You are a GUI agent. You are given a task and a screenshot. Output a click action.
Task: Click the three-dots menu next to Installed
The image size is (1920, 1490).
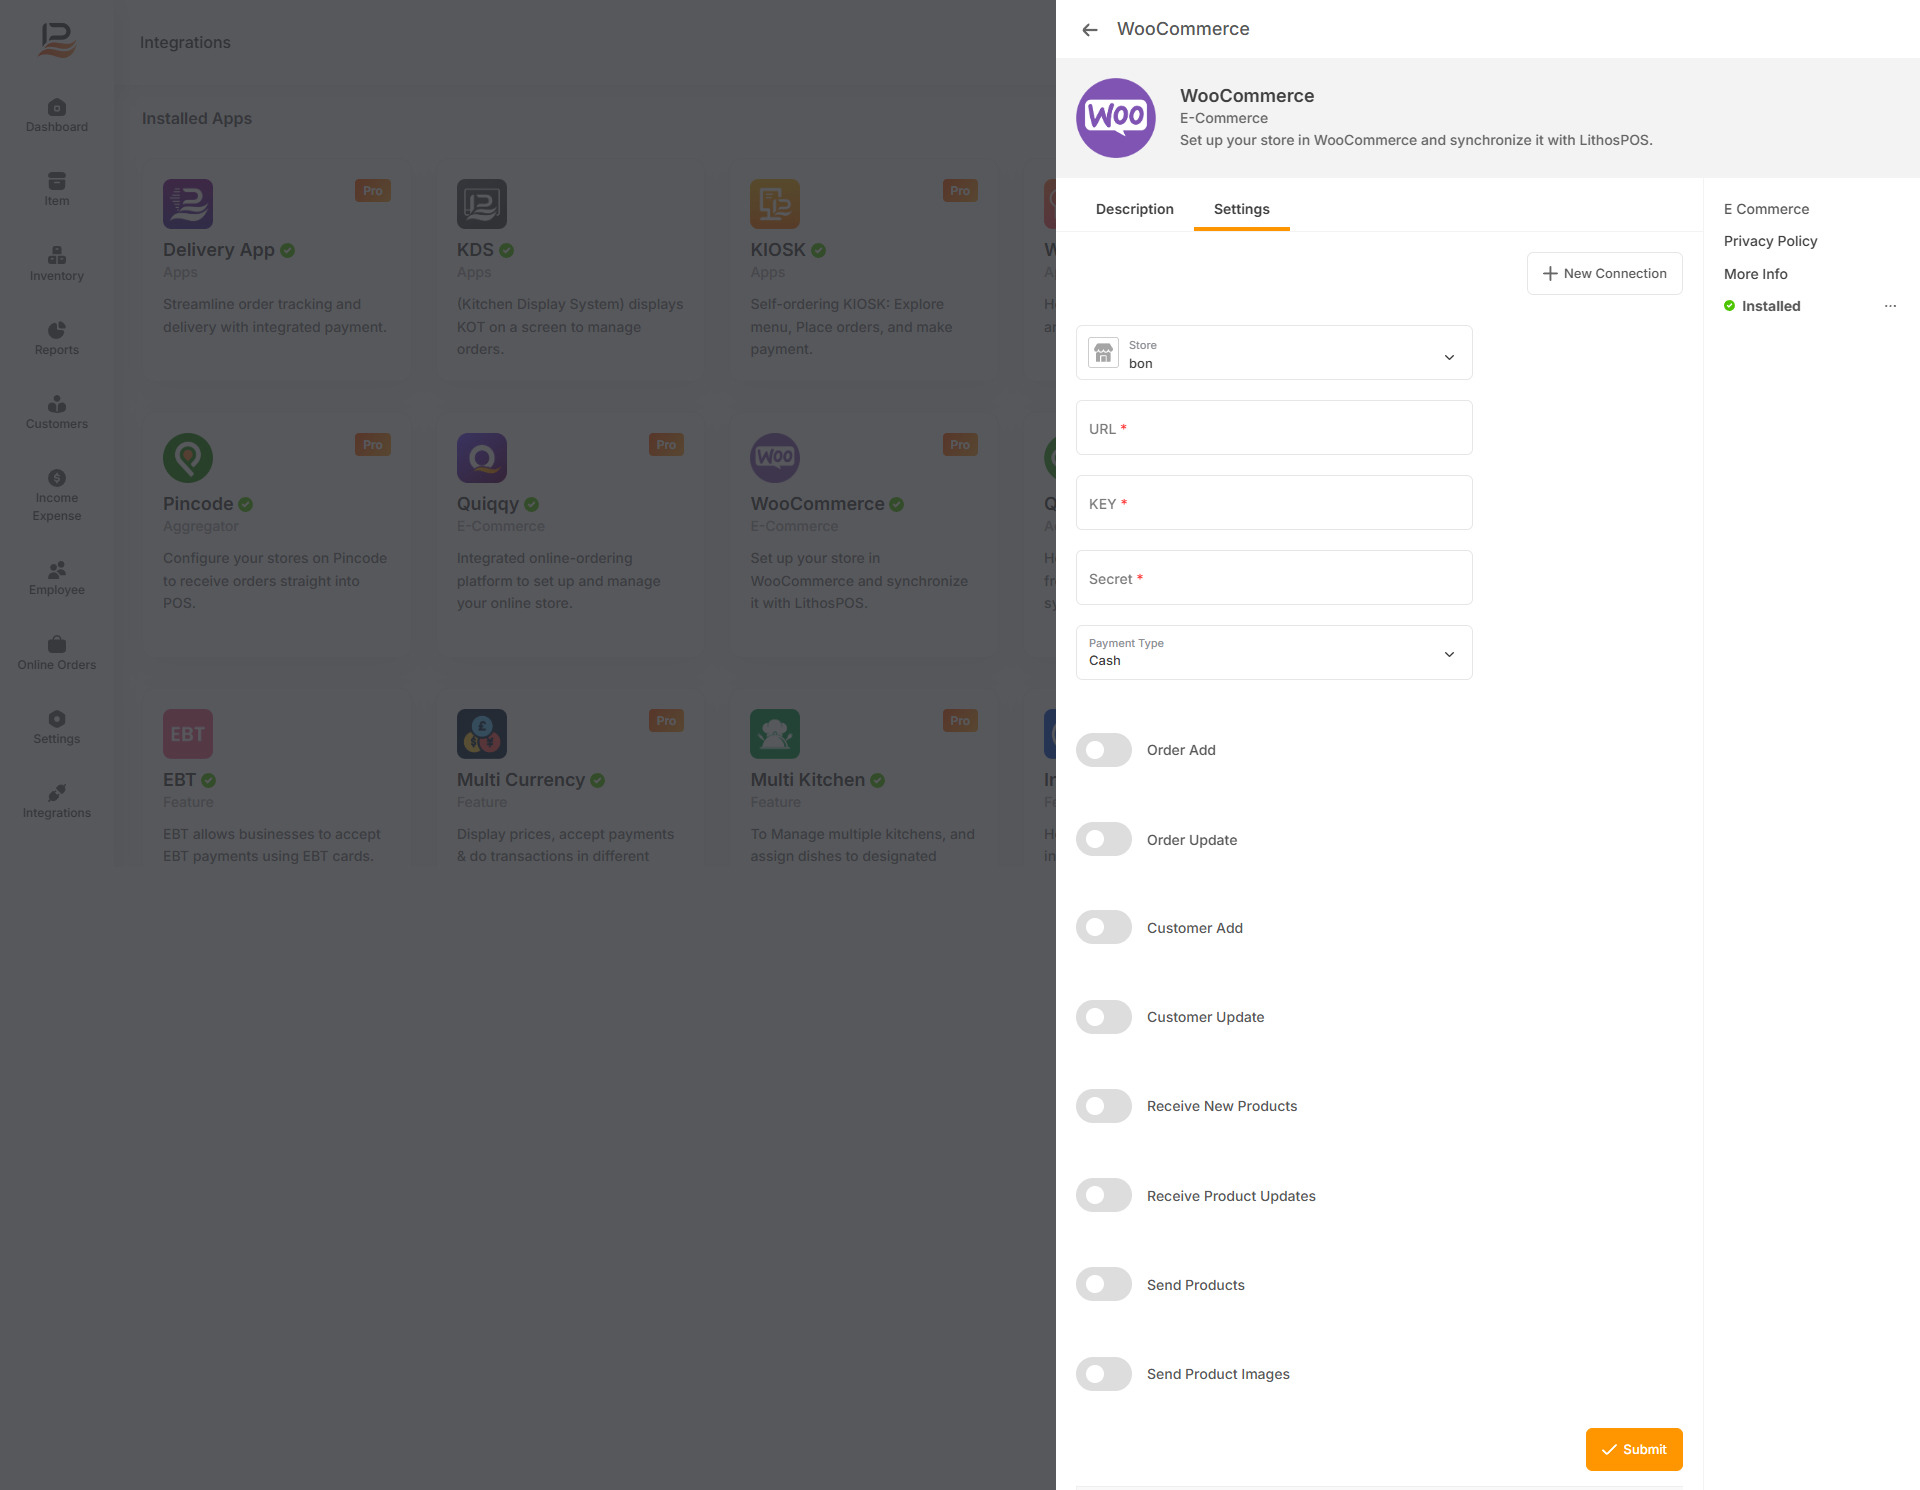coord(1890,306)
